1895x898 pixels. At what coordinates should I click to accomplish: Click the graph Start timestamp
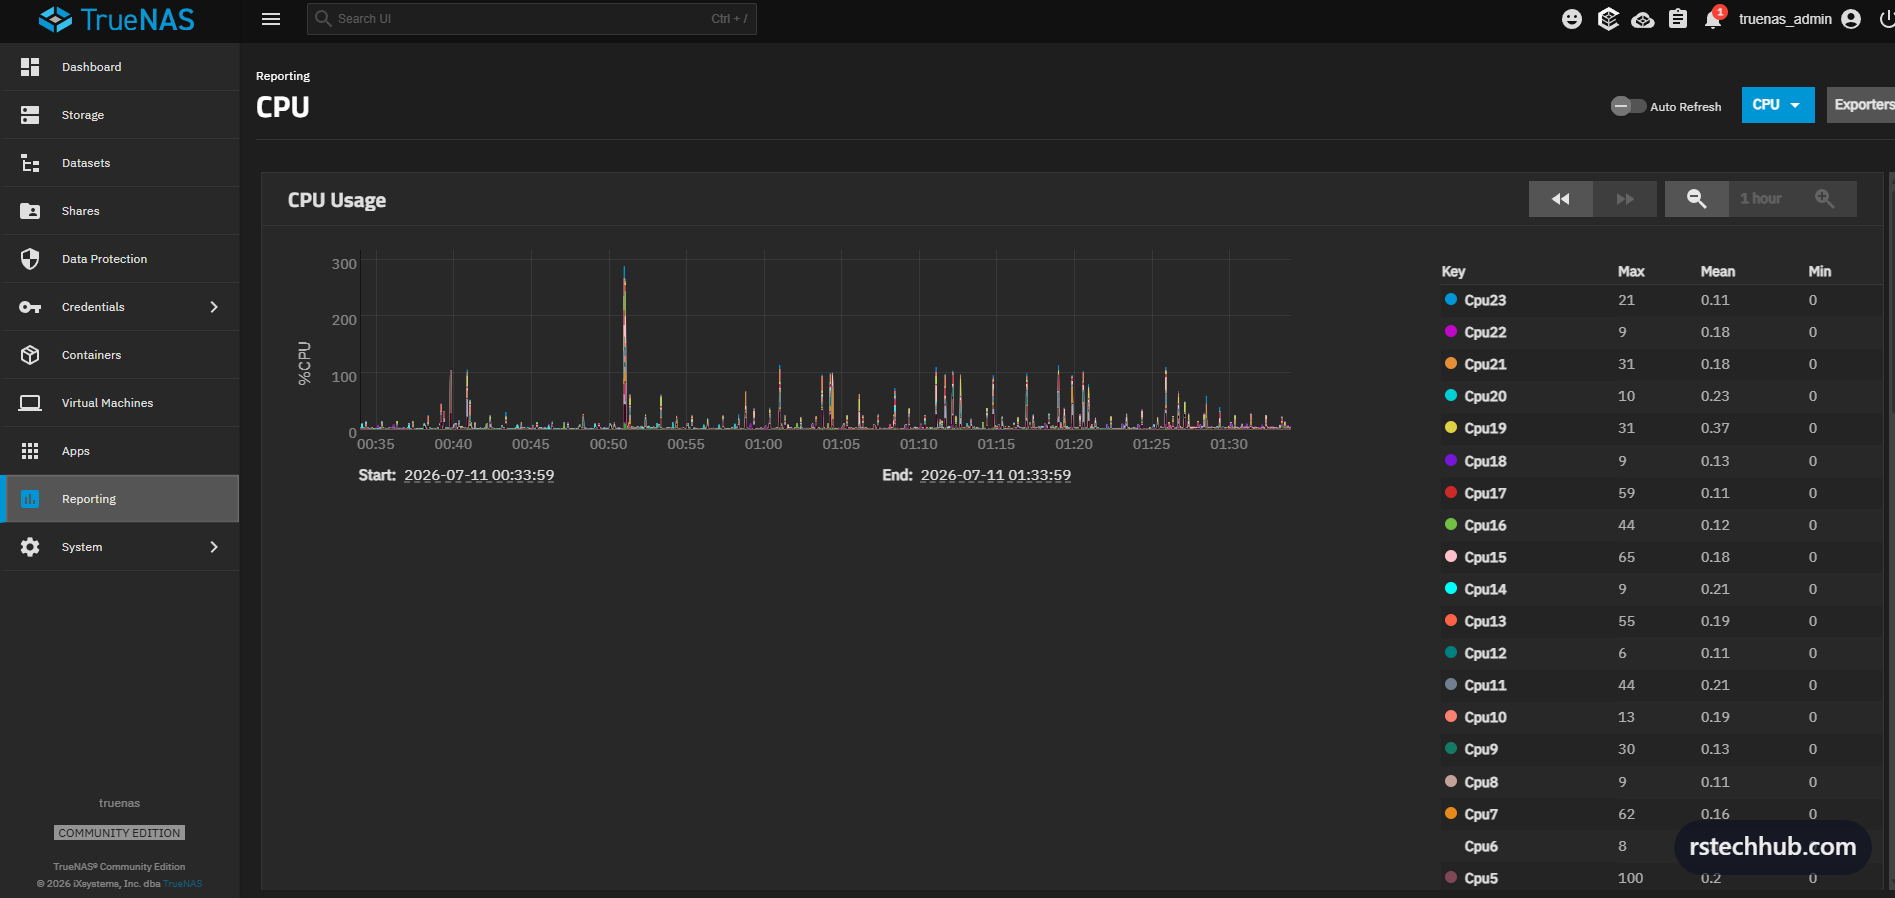(x=479, y=475)
